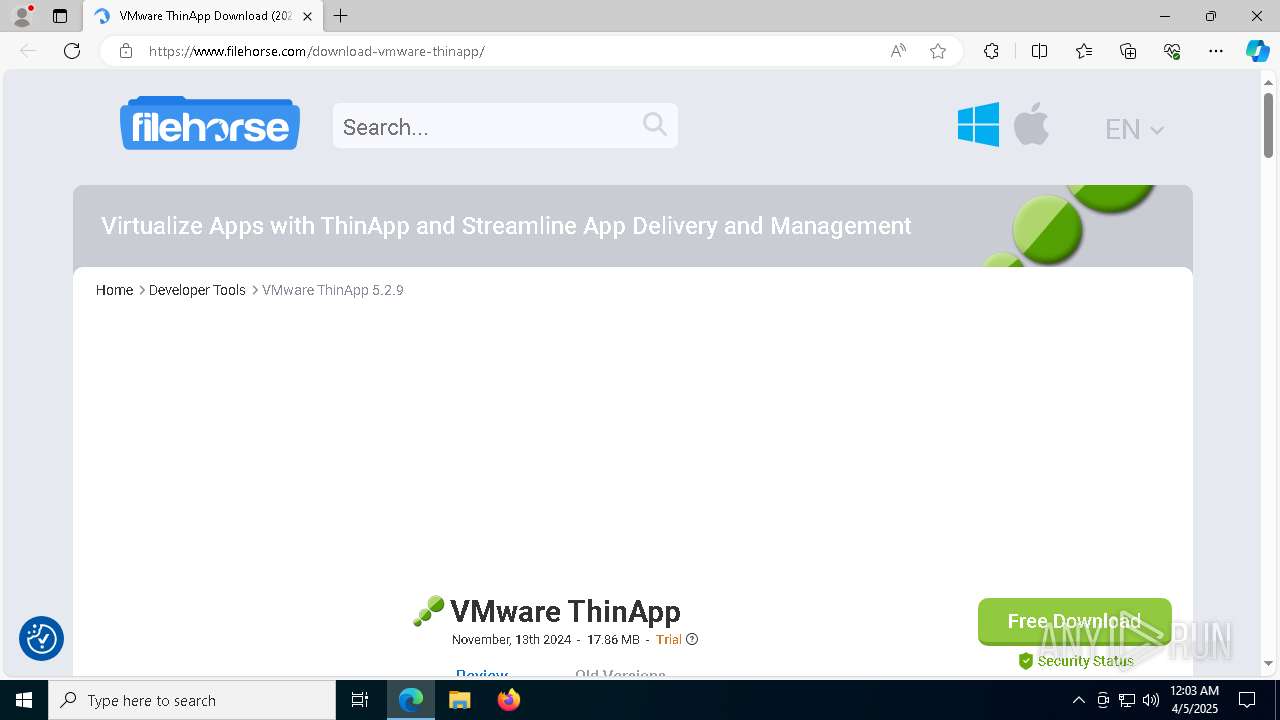Open the Extensions puzzle icon
The image size is (1280, 720).
991,51
